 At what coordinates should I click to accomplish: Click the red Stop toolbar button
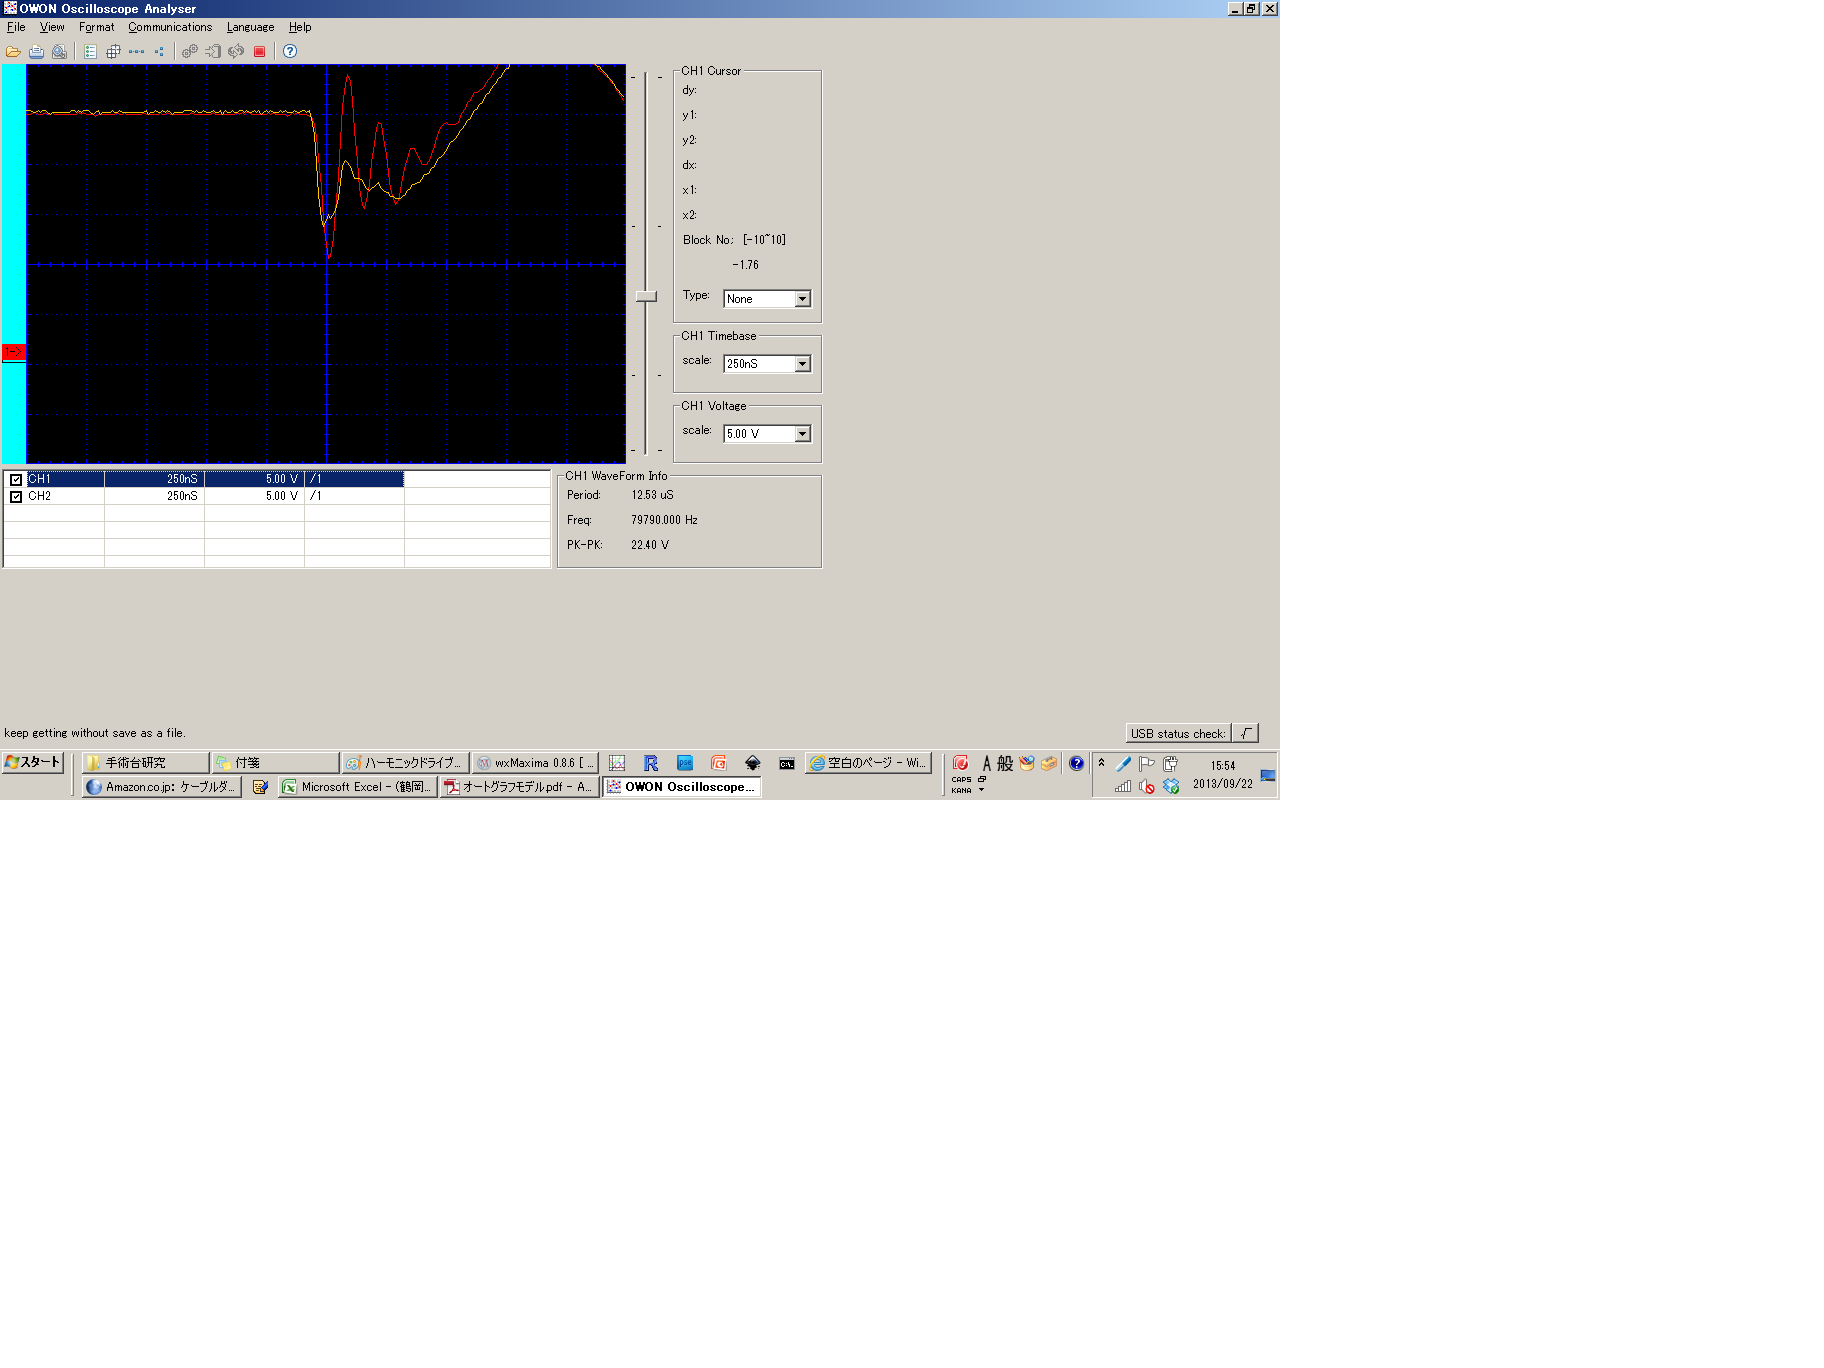click(259, 51)
